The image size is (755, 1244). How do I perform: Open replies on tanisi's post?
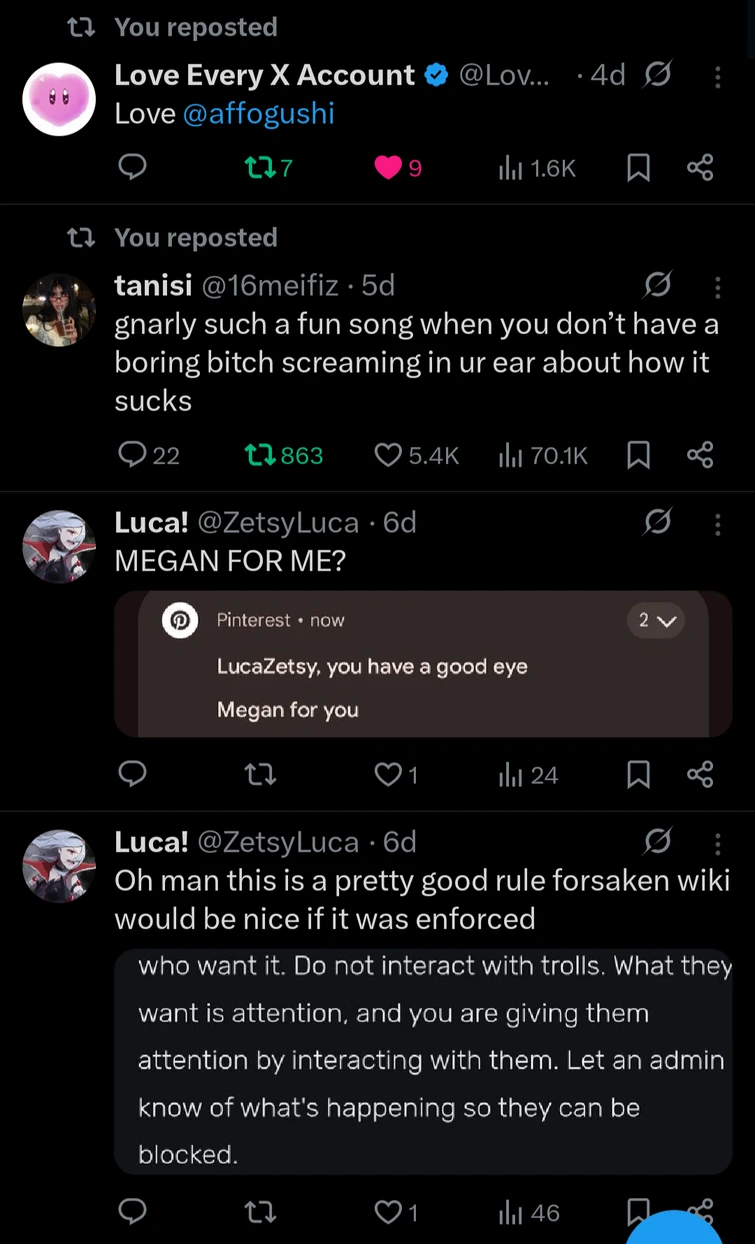[133, 456]
